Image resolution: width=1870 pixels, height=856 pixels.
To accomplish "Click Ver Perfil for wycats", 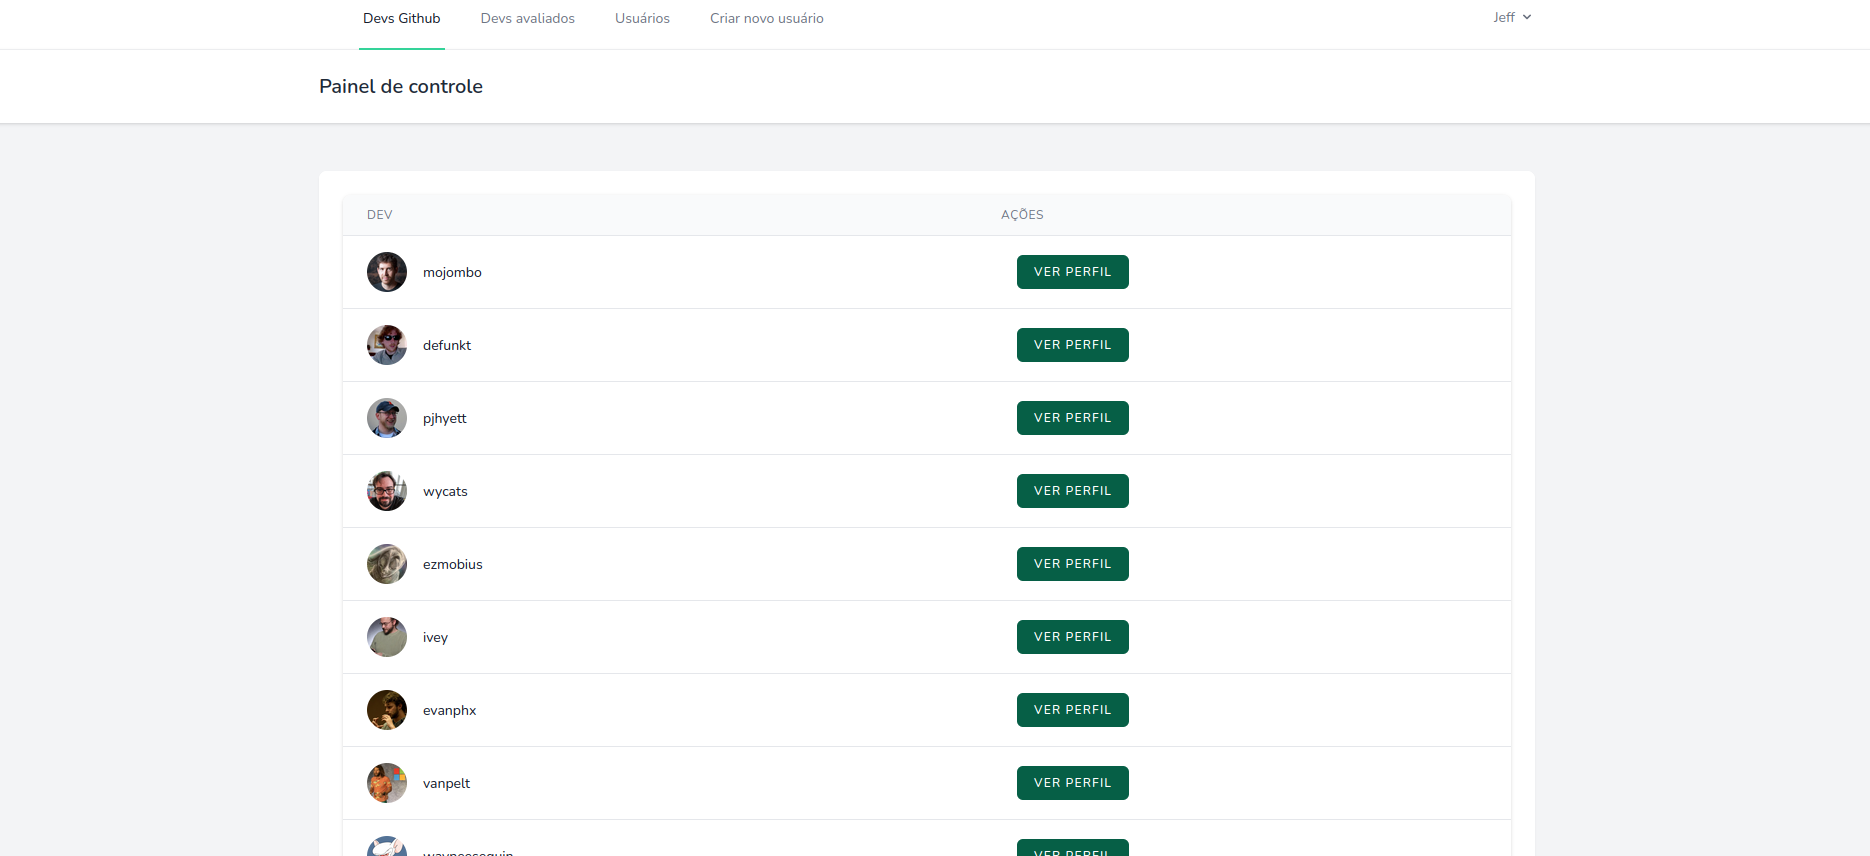I will click(x=1072, y=491).
